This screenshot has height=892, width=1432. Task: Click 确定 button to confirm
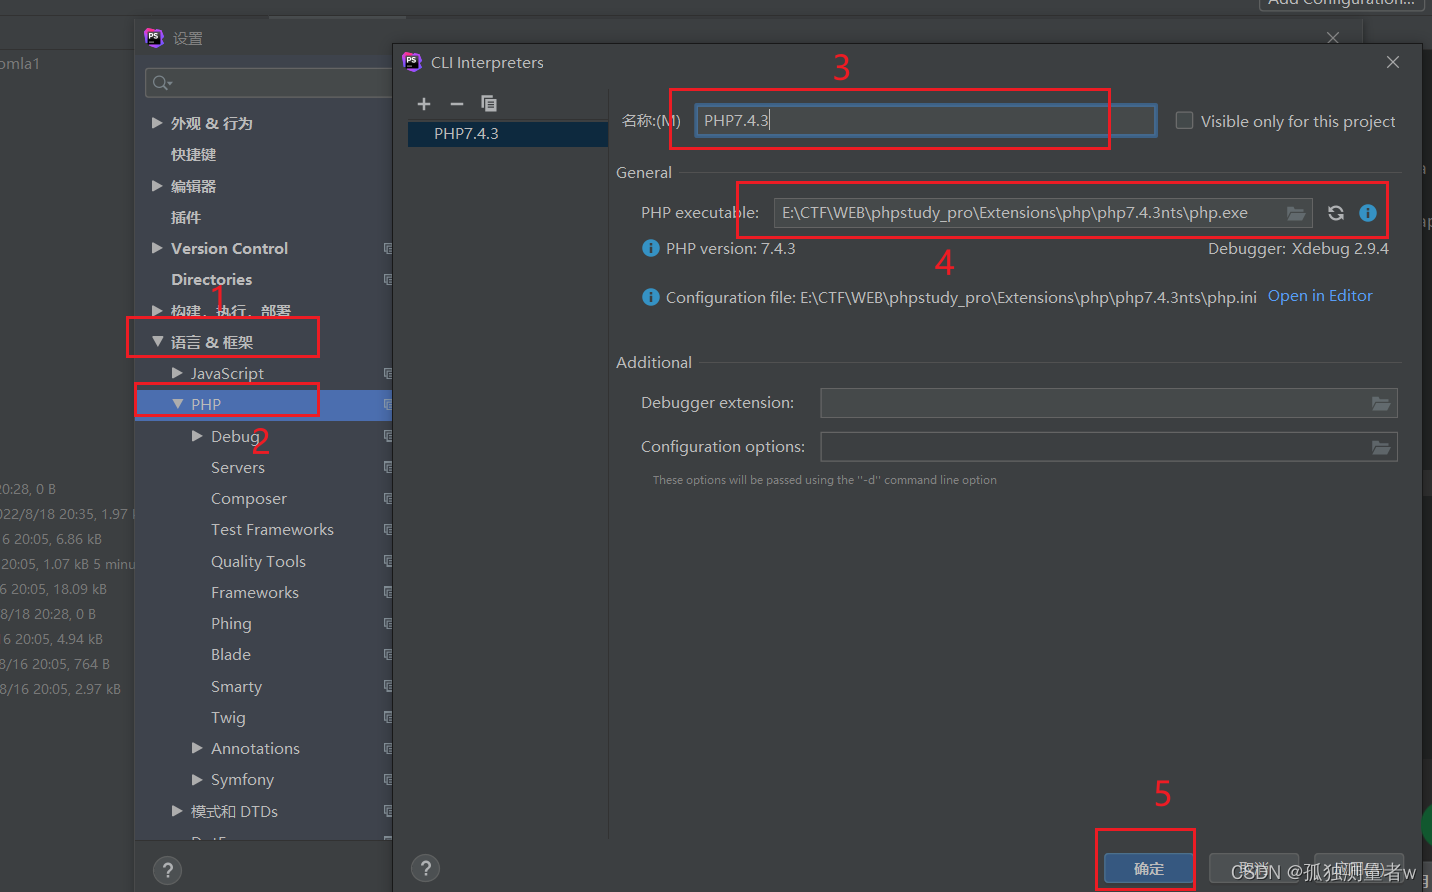(x=1149, y=868)
